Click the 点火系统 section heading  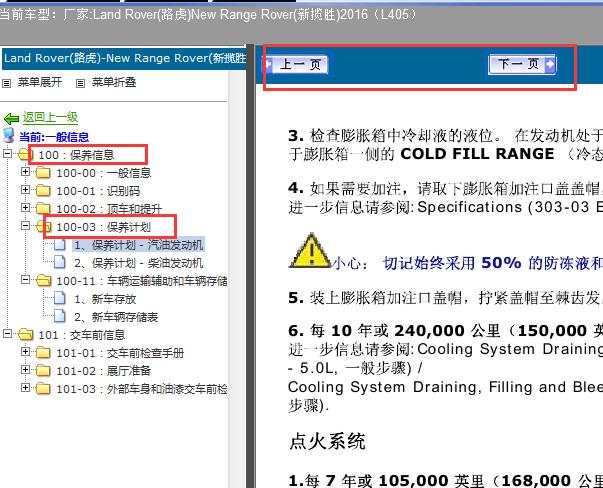pyautogui.click(x=326, y=441)
